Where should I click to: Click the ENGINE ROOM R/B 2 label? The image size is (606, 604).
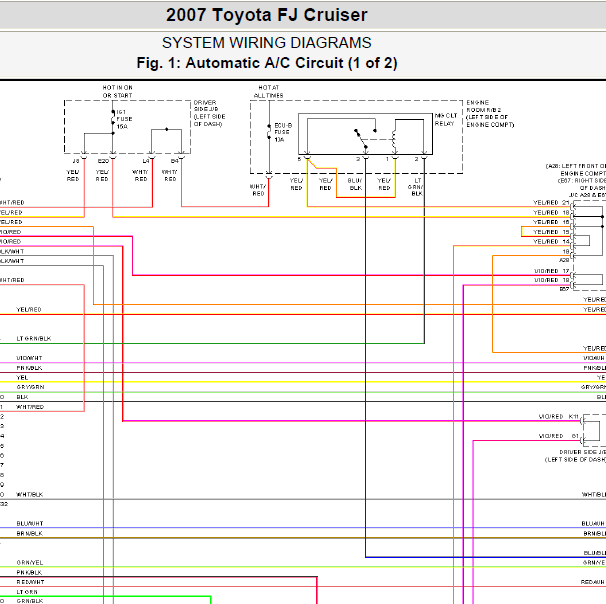point(490,114)
